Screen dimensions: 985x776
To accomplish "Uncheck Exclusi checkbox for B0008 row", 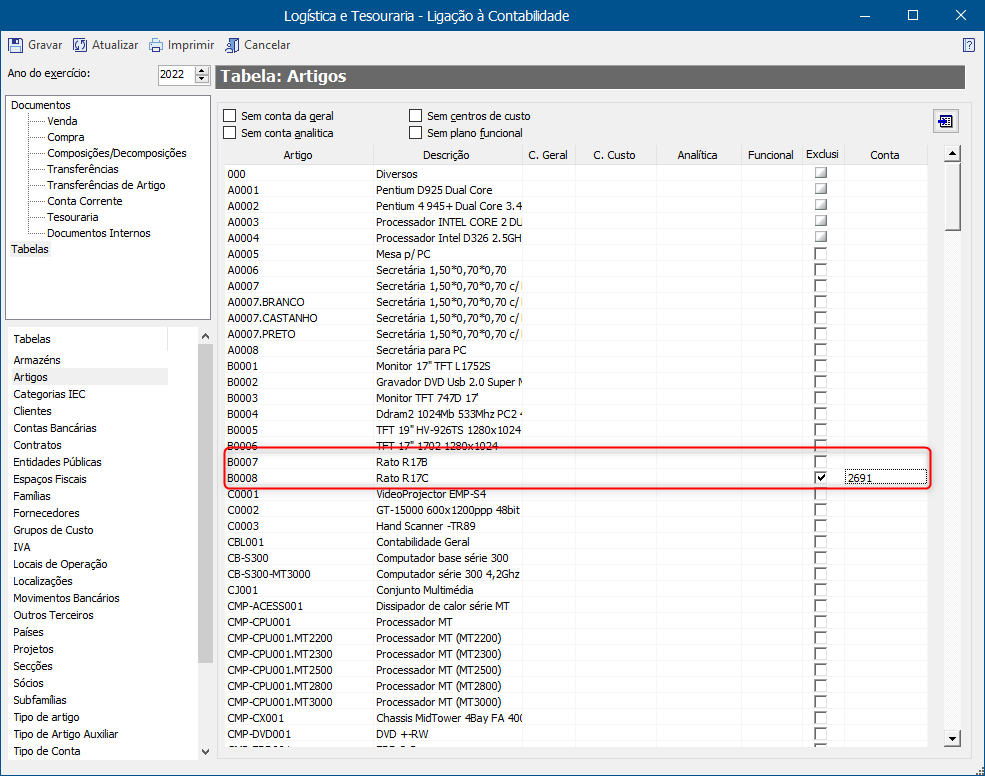I will click(x=821, y=478).
